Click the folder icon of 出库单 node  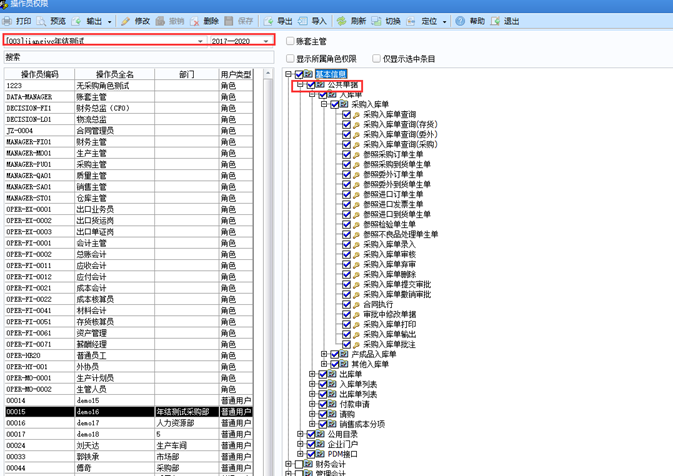pos(332,374)
